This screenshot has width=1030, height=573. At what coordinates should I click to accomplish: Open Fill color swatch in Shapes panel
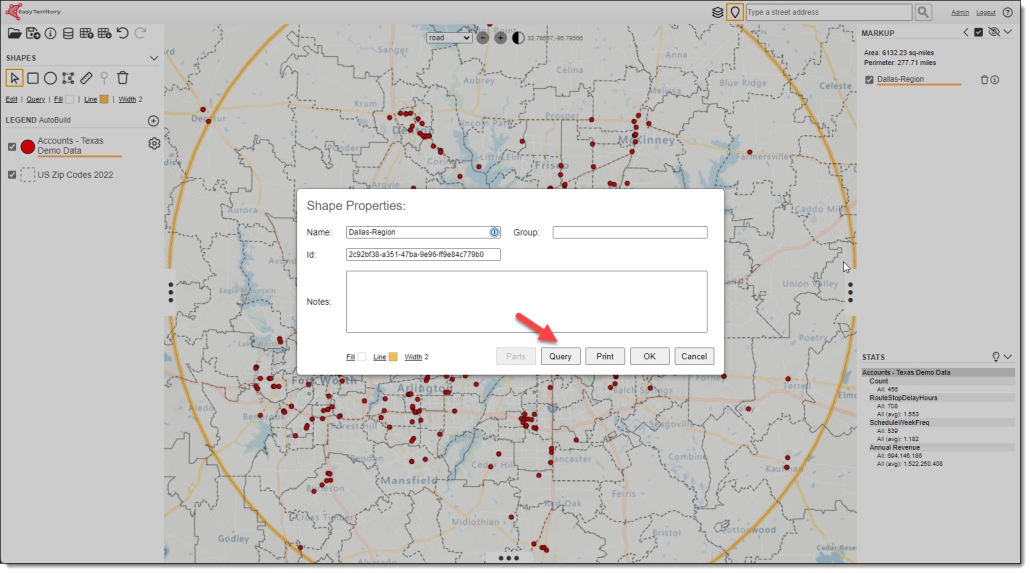tap(70, 99)
